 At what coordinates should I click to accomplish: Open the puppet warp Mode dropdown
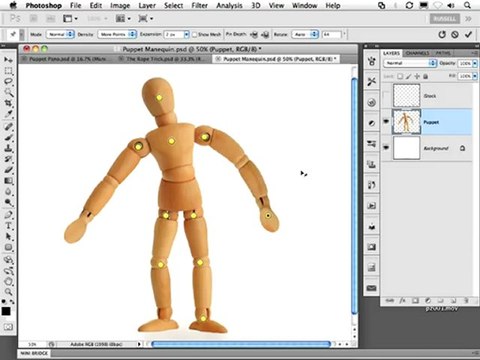point(60,34)
